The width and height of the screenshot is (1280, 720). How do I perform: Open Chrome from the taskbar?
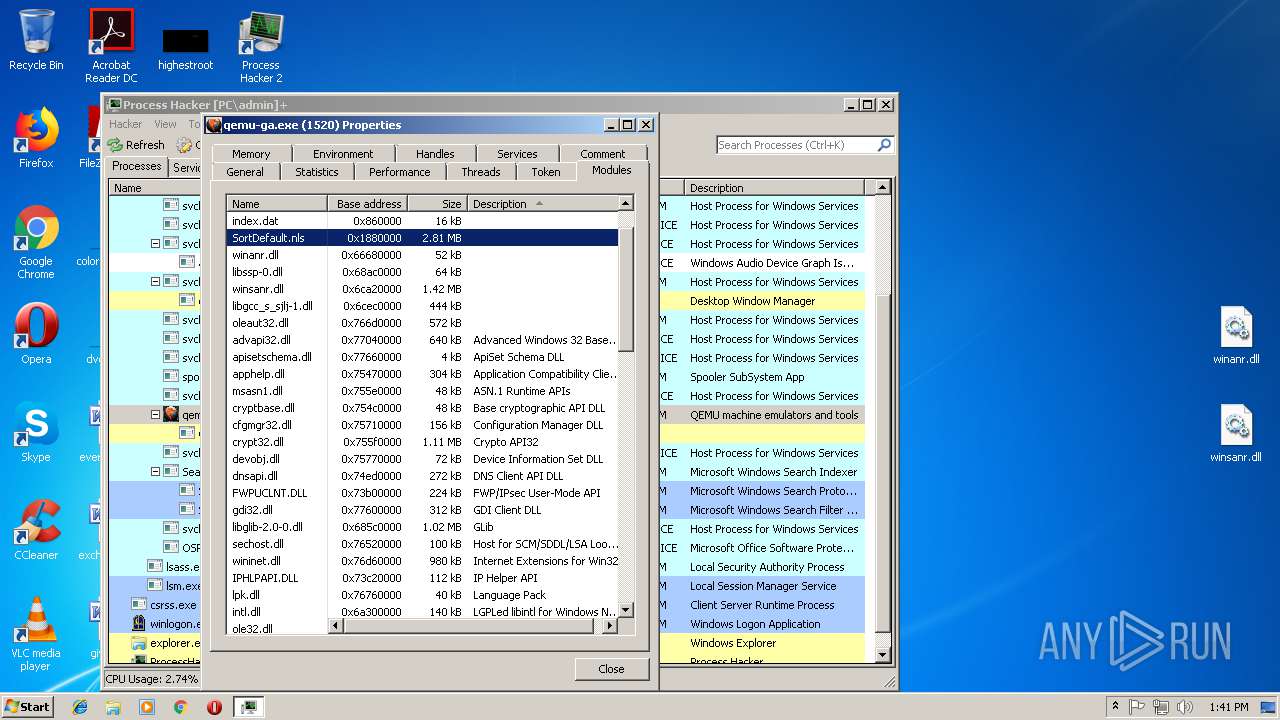pos(181,707)
